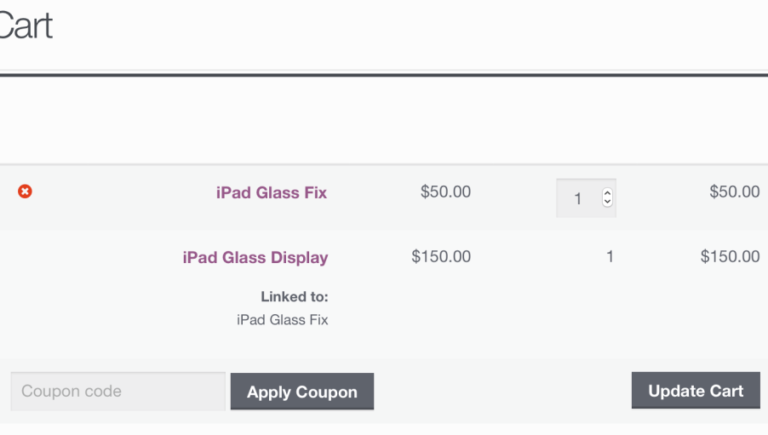Click the $150.00 unit price of Glass Display
Screen dimensions: 768x435
tap(441, 256)
